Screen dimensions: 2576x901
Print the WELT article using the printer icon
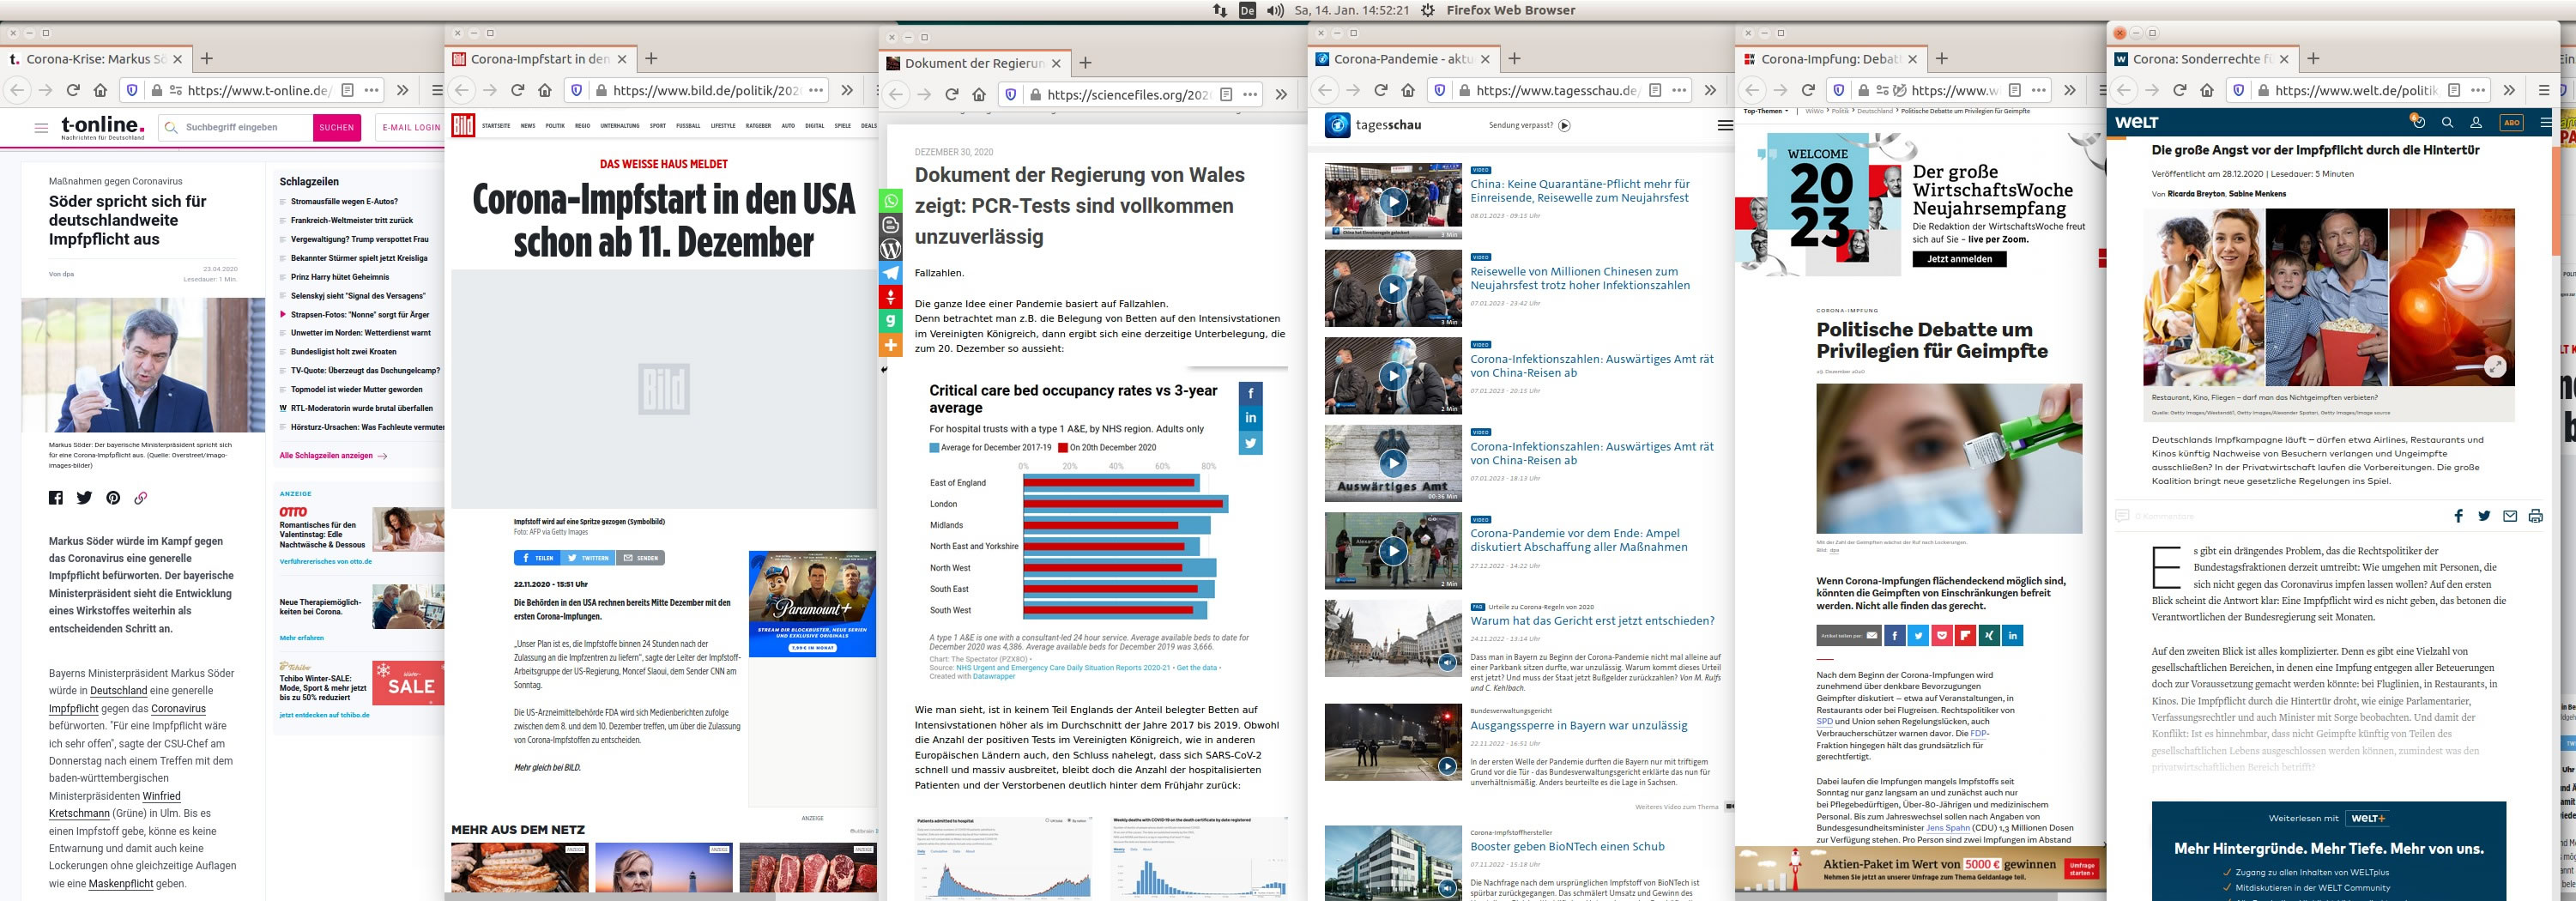click(x=2535, y=516)
